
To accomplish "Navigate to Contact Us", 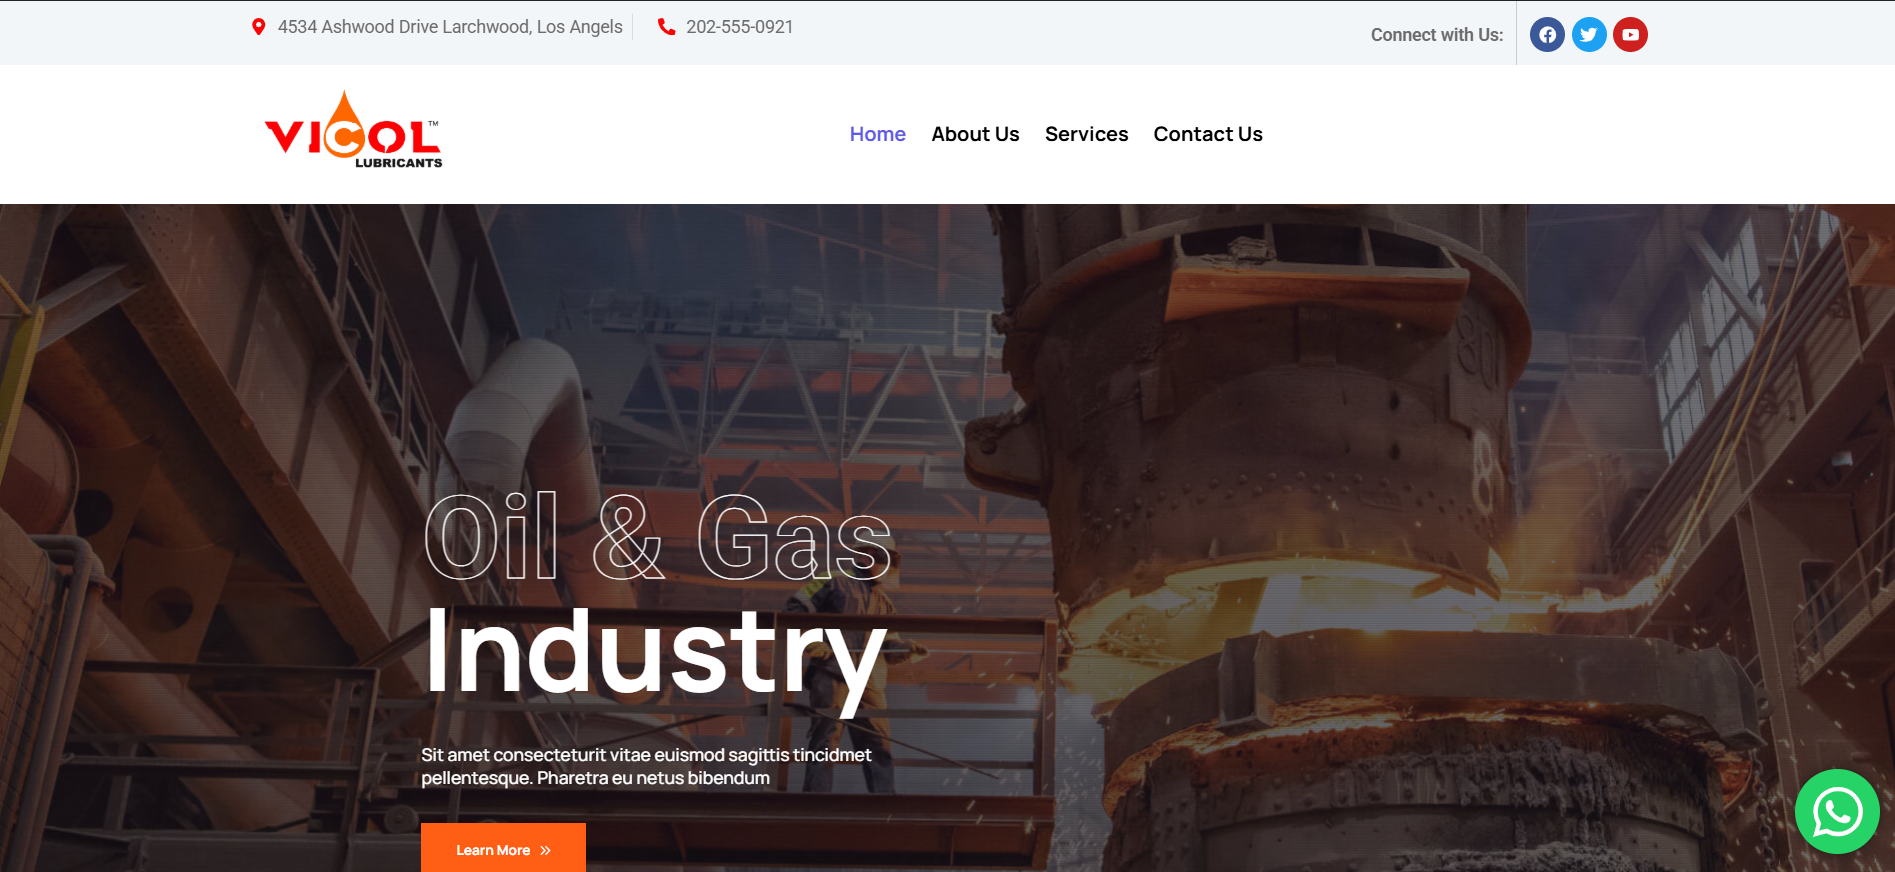I will click(1208, 134).
